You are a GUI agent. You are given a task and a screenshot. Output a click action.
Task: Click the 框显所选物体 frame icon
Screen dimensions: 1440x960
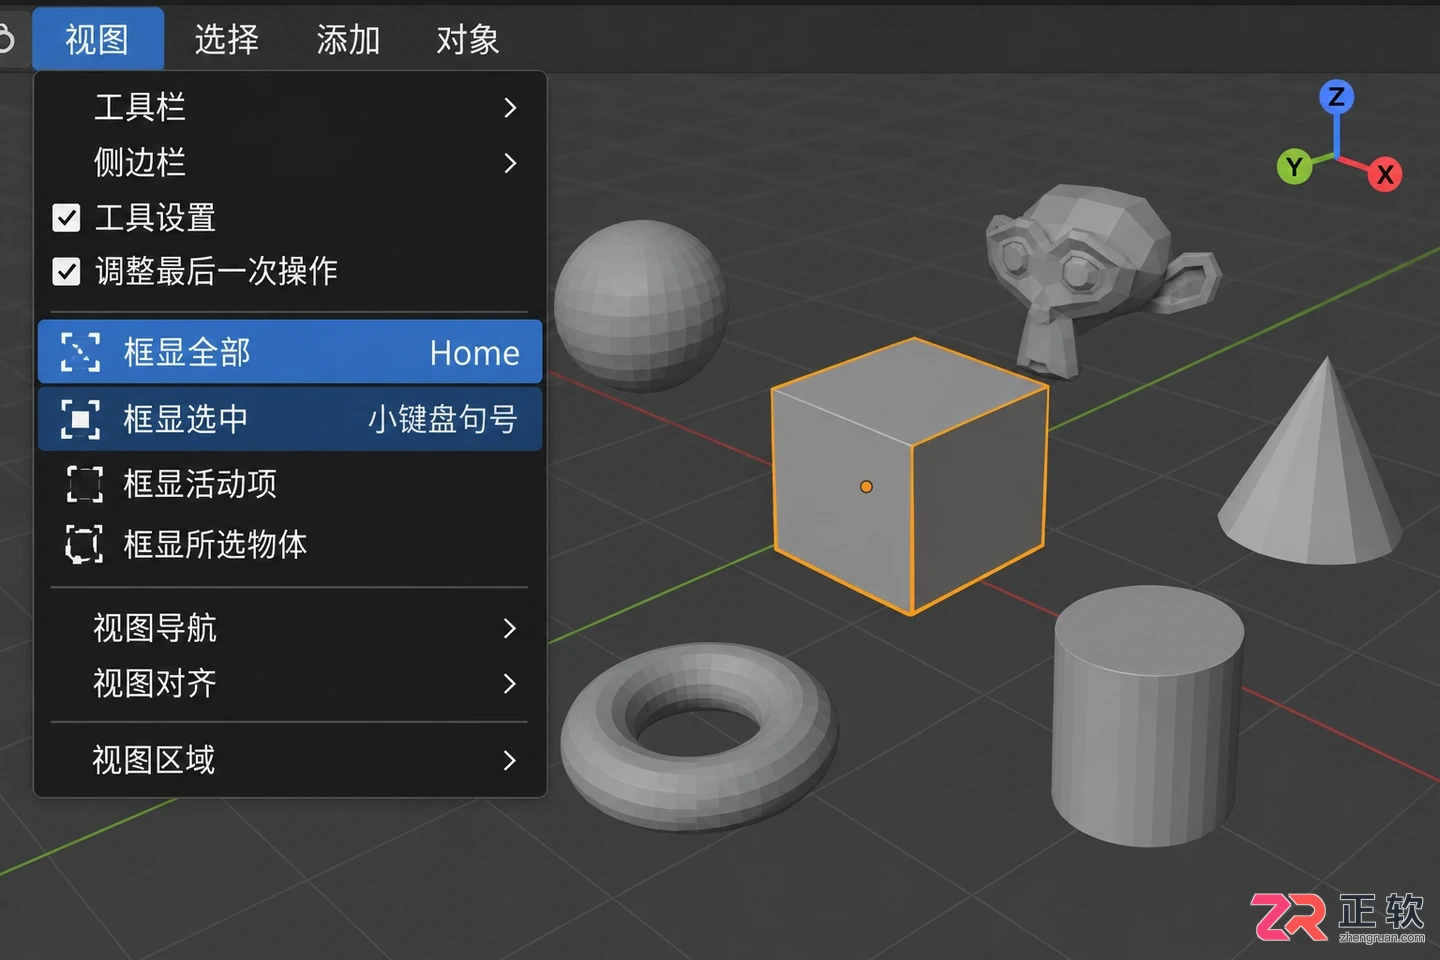(x=84, y=545)
